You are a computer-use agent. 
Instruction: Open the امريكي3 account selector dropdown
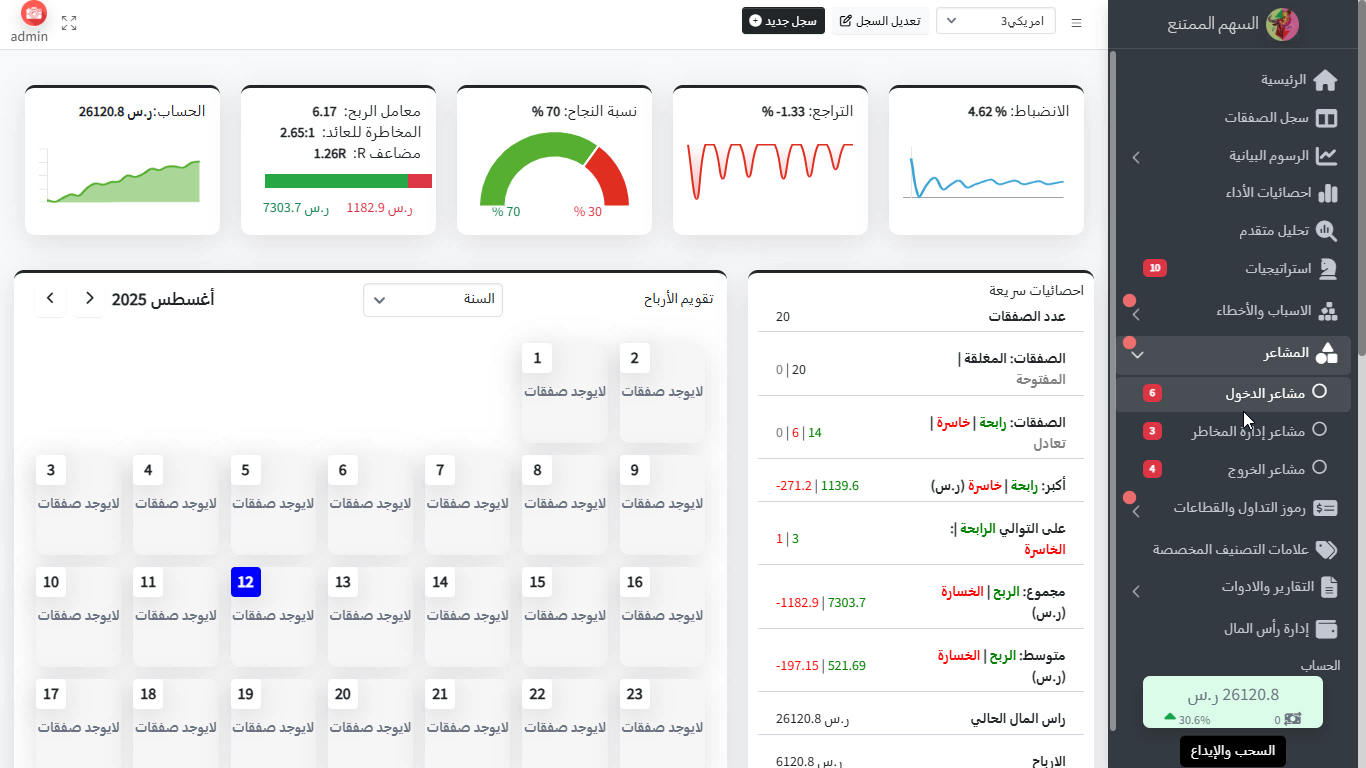coord(995,20)
